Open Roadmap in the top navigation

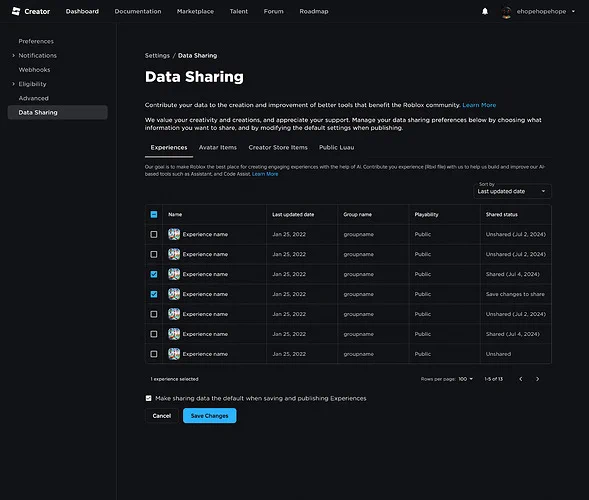coord(314,11)
